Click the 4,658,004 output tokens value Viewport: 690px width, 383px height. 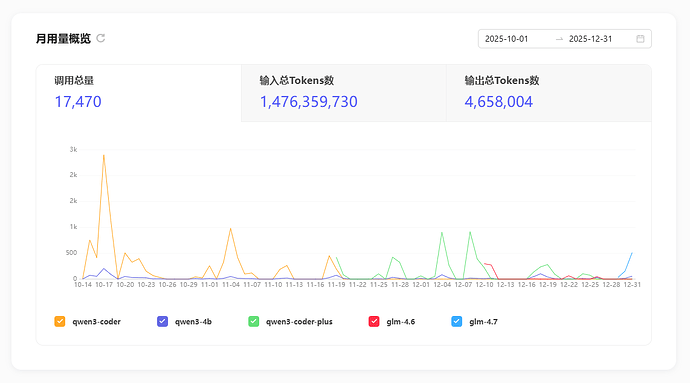coord(499,102)
